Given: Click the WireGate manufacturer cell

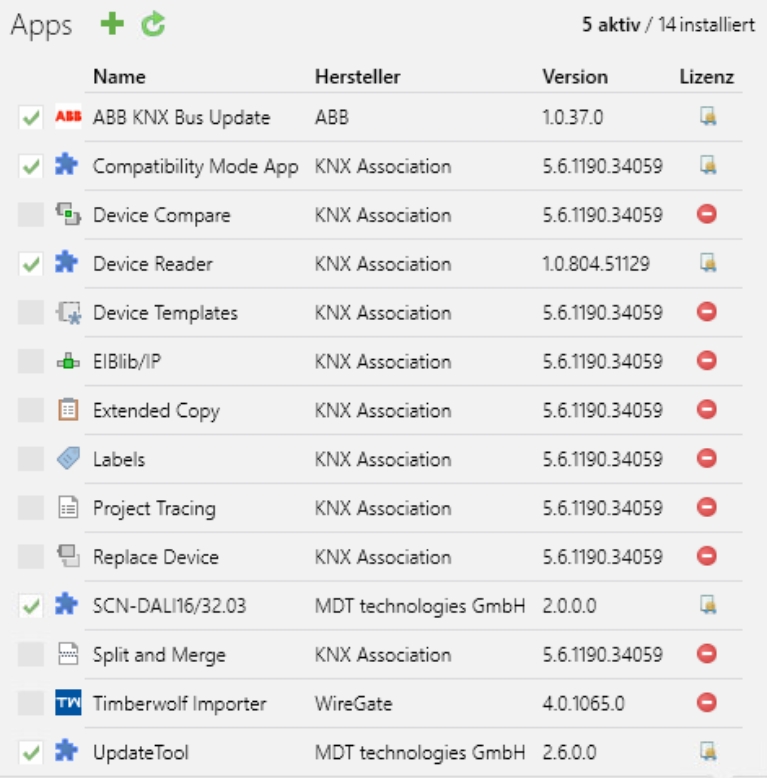Looking at the screenshot, I should pos(354,704).
